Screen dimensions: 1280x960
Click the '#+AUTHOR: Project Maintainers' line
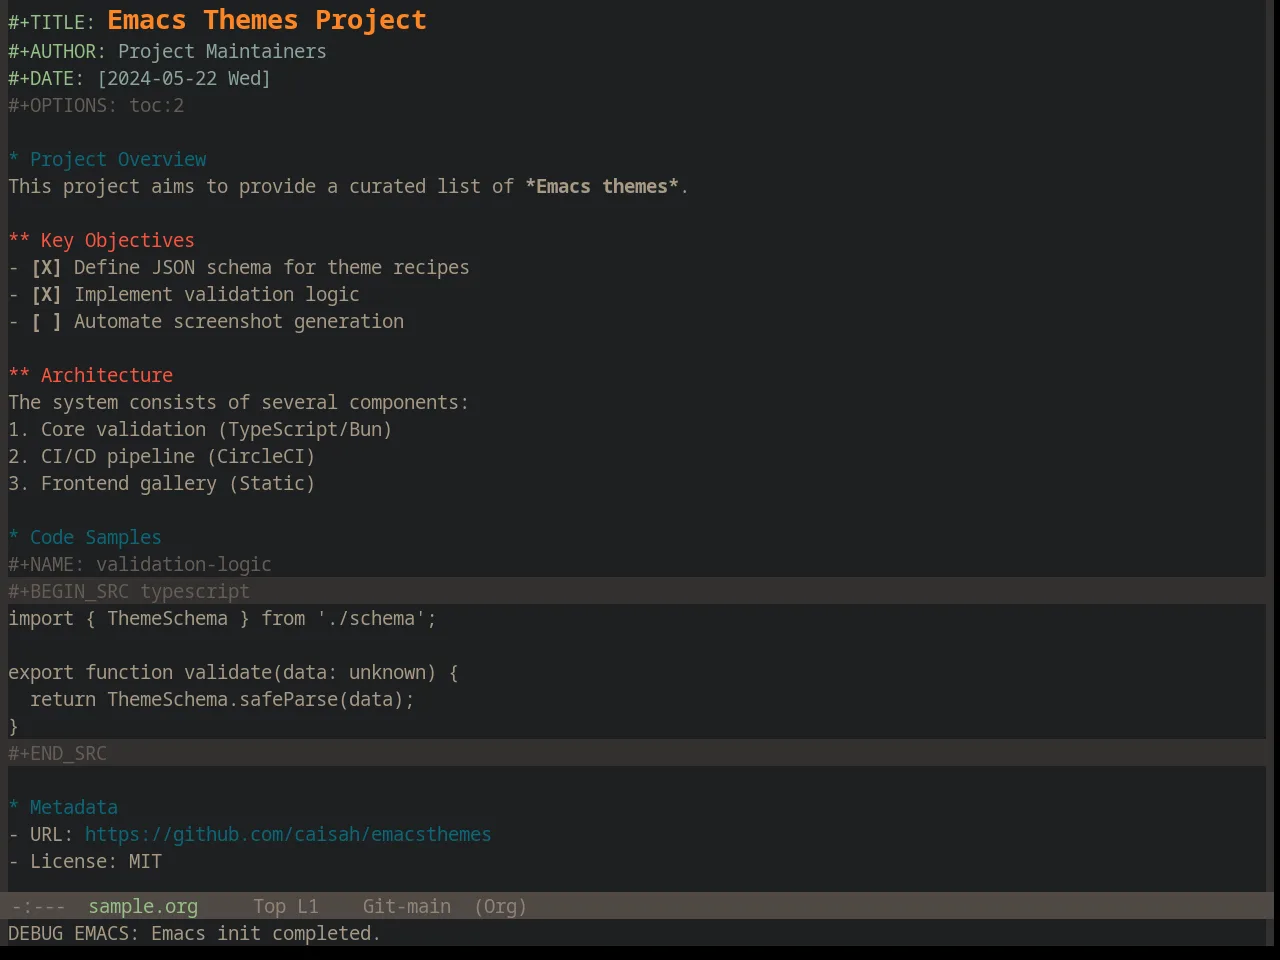(x=167, y=51)
